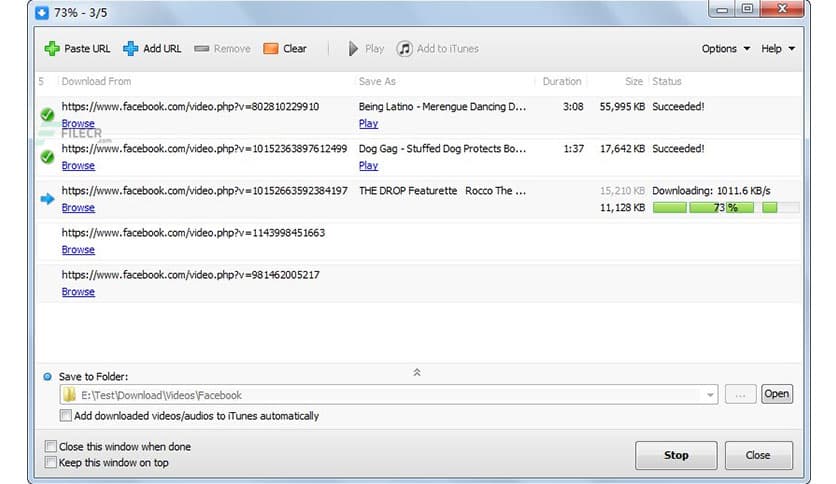Click the 3:08 duration value

tap(573, 107)
